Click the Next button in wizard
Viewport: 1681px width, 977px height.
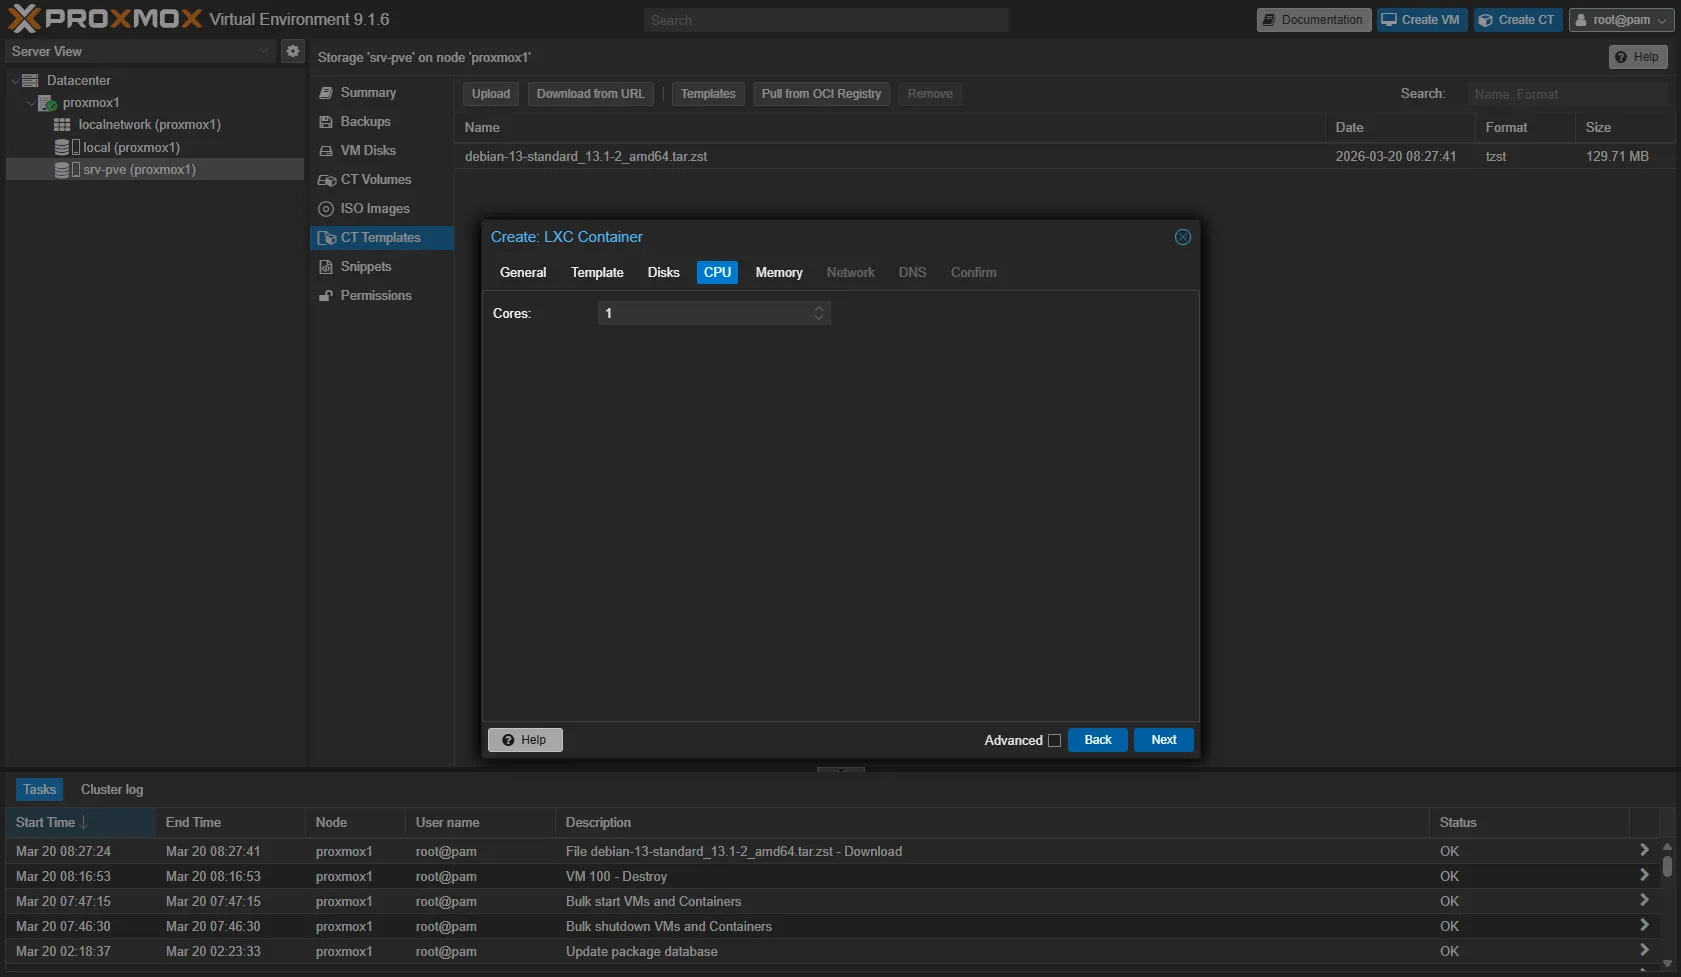1163,740
